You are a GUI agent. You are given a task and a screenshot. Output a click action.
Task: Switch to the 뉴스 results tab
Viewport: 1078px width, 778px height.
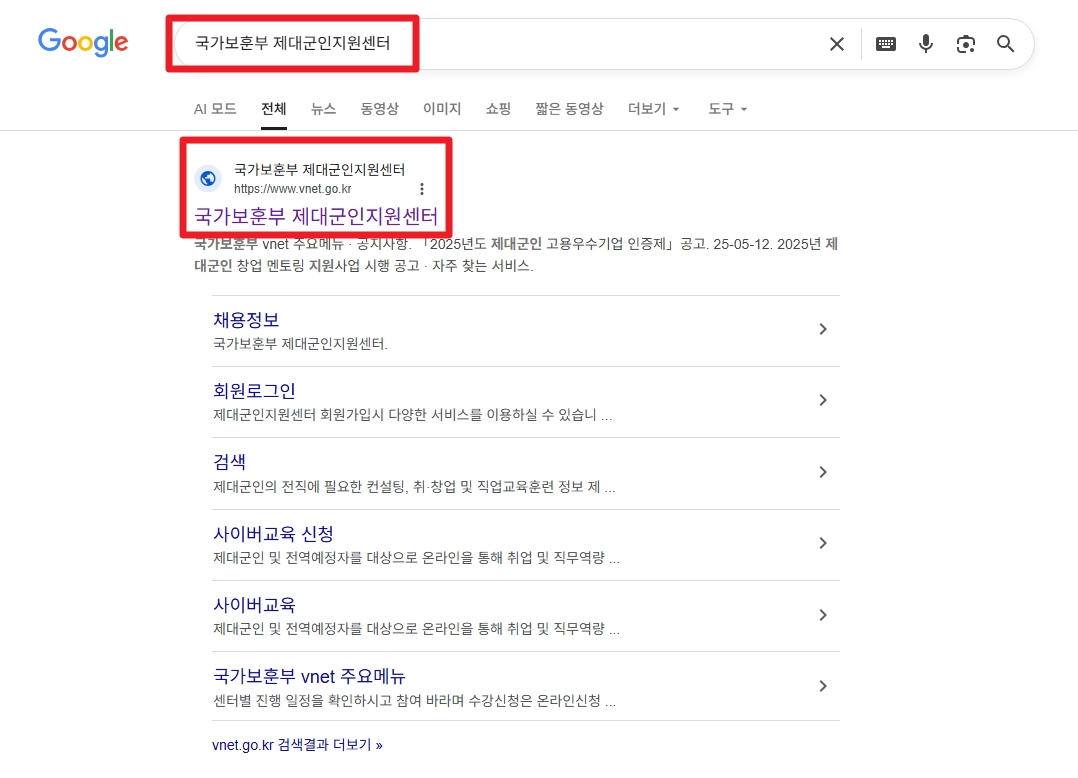point(323,109)
